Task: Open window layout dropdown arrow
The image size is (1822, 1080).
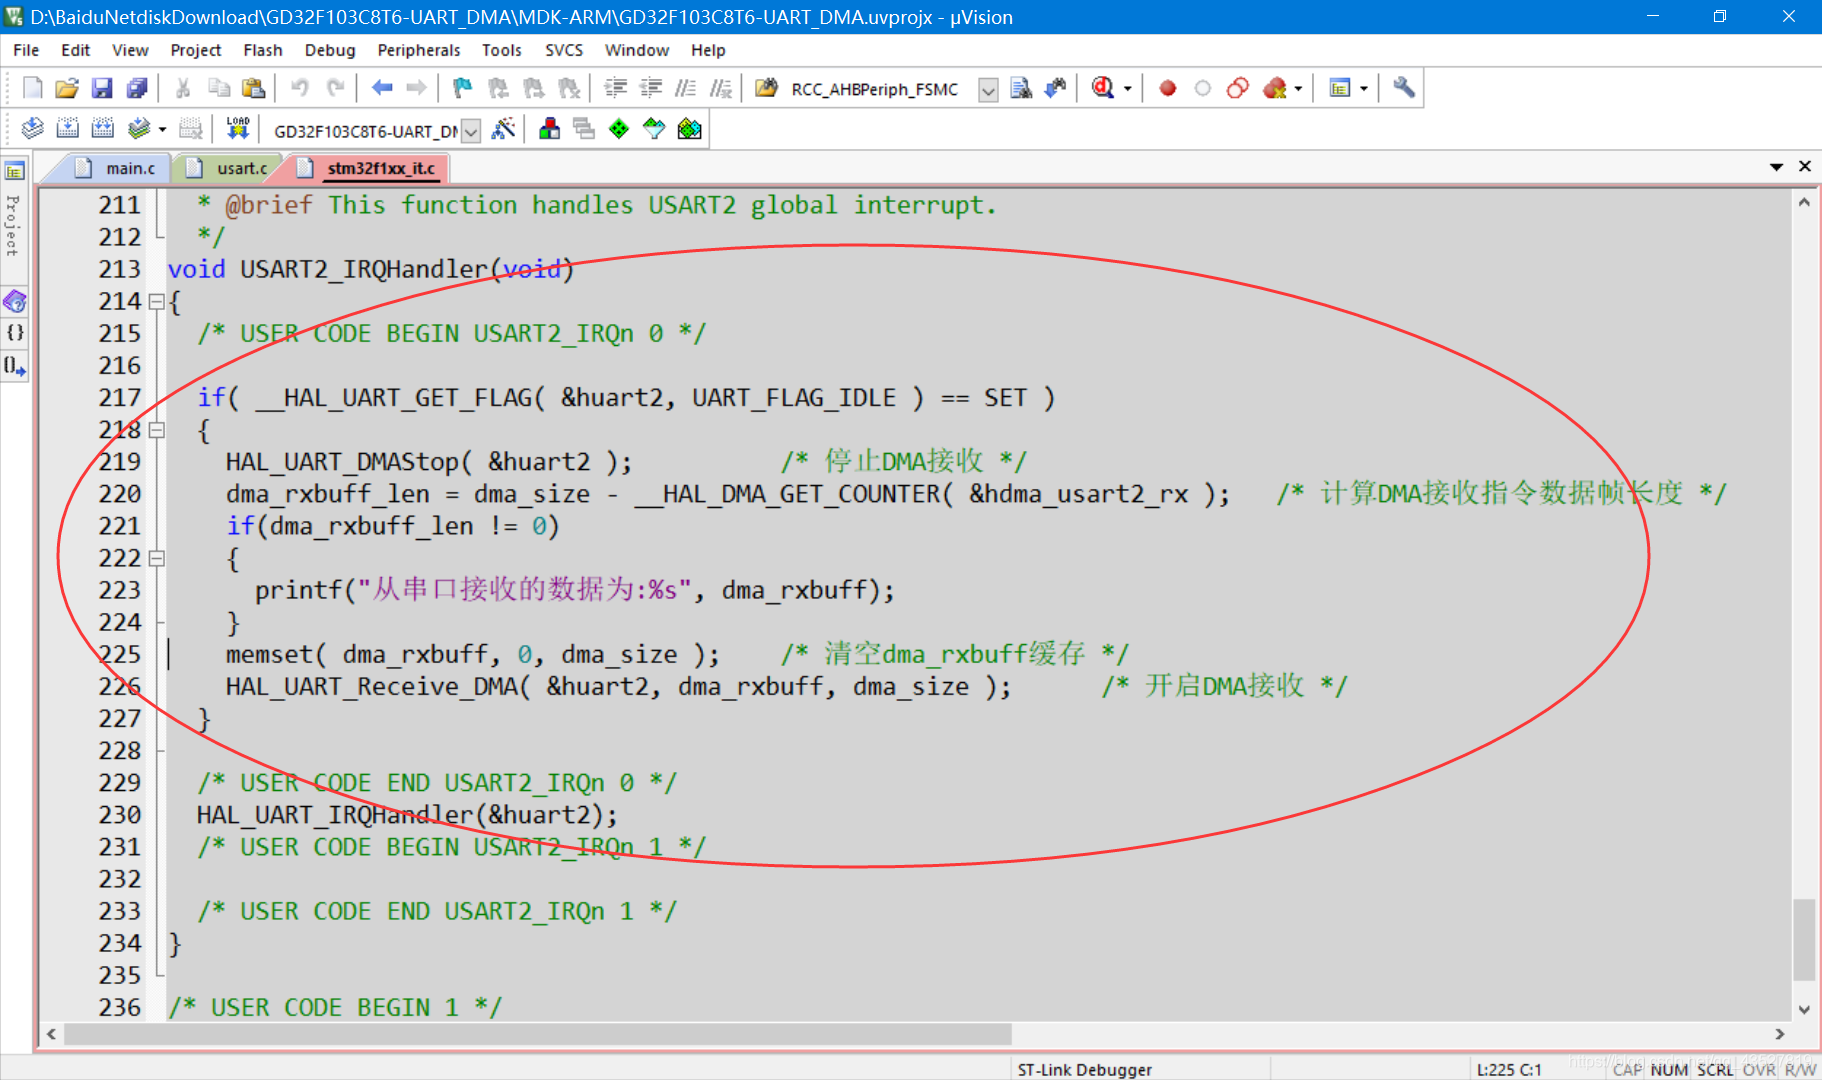Action: coord(1364,88)
